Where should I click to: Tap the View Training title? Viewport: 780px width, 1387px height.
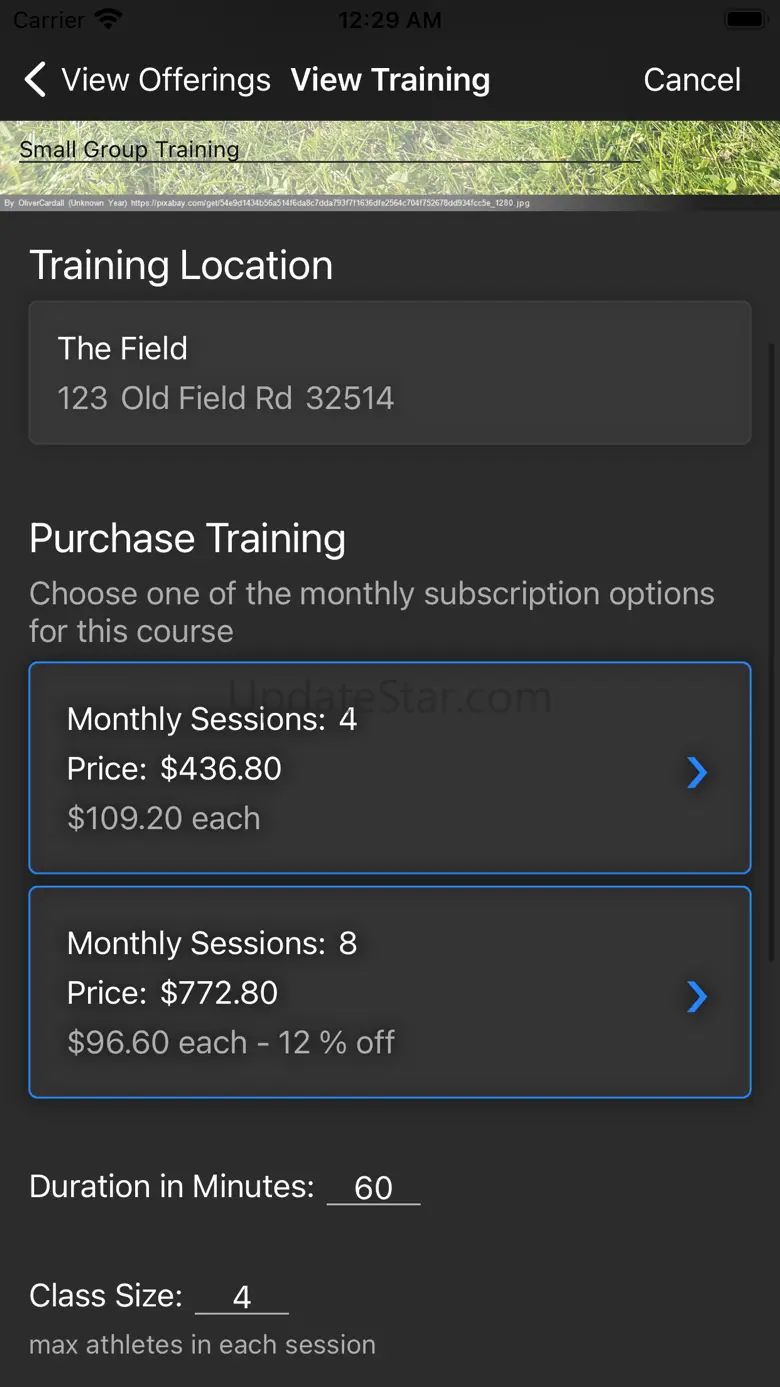[390, 80]
